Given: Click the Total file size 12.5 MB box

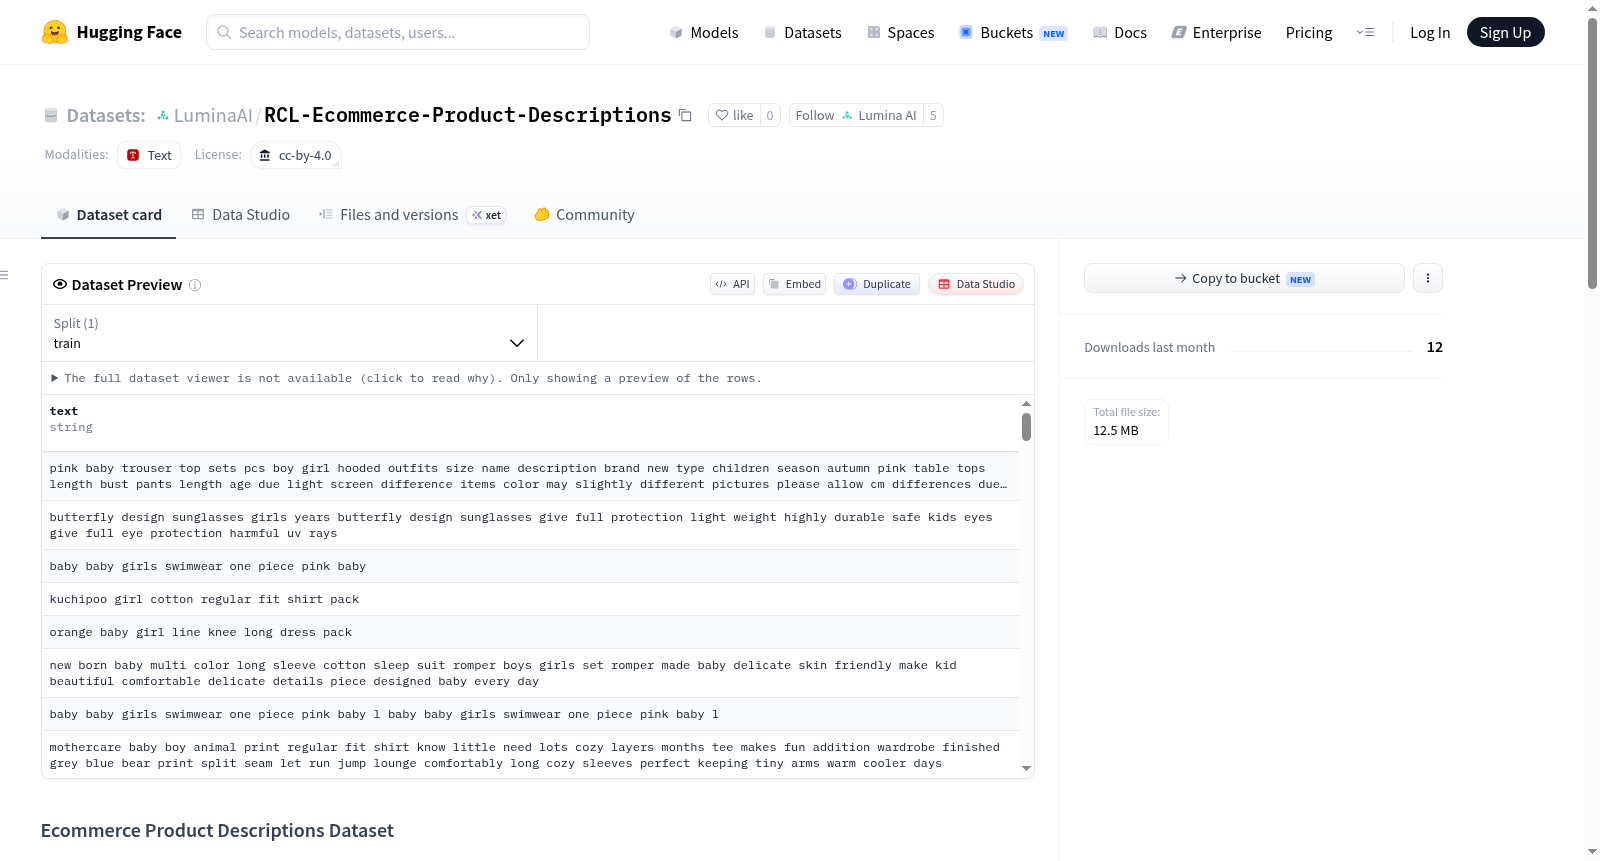Looking at the screenshot, I should (x=1126, y=422).
